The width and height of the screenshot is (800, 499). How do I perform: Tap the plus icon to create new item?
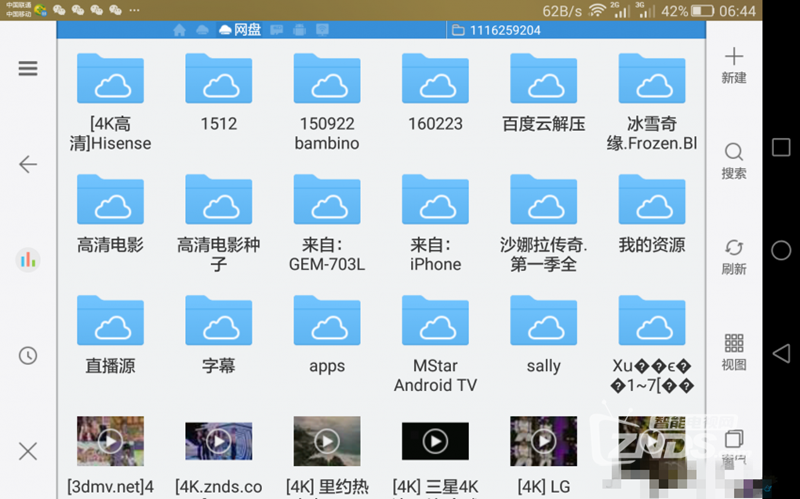(734, 64)
